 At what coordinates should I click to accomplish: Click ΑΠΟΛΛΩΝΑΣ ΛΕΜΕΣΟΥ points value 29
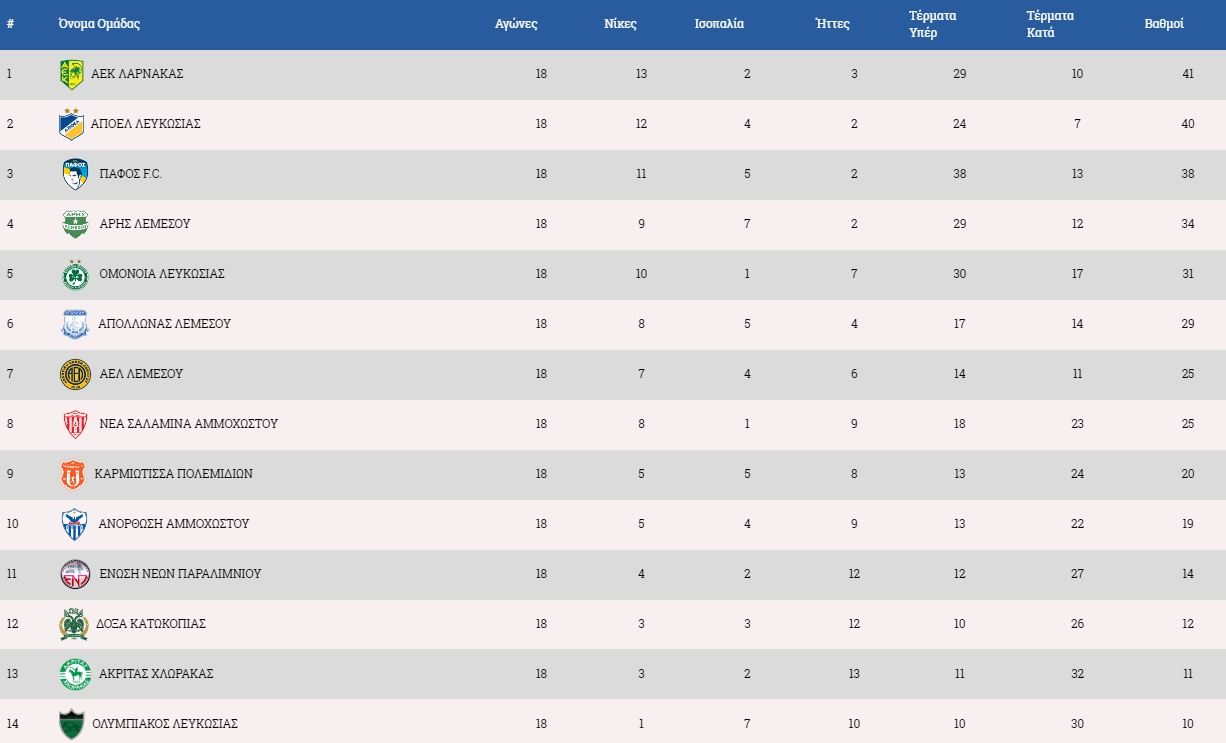pyautogui.click(x=1188, y=324)
